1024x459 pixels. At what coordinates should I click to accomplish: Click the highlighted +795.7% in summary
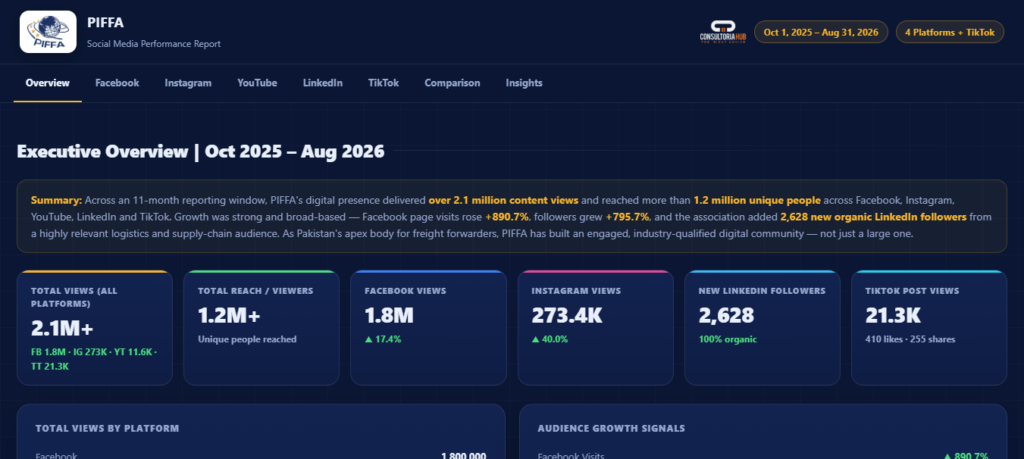[628, 217]
